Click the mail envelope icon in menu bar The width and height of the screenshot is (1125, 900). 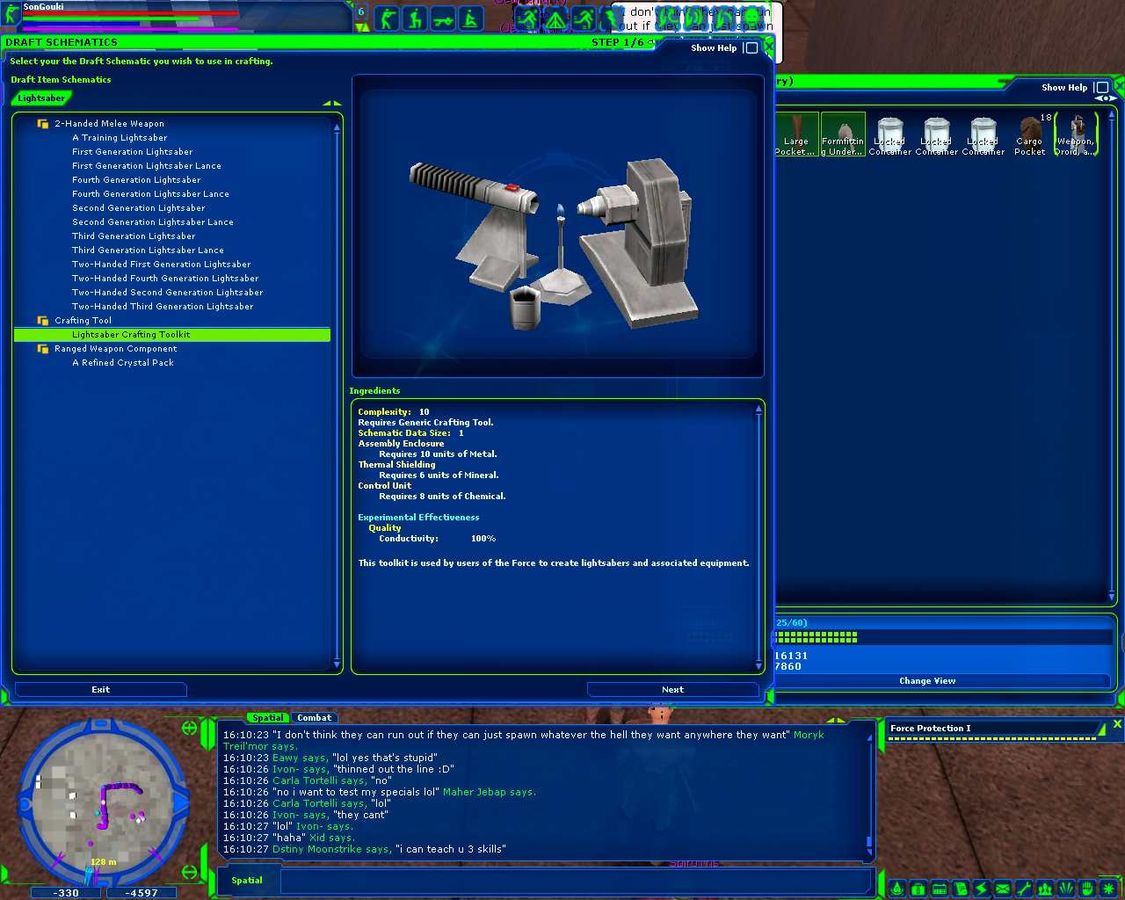point(1003,888)
